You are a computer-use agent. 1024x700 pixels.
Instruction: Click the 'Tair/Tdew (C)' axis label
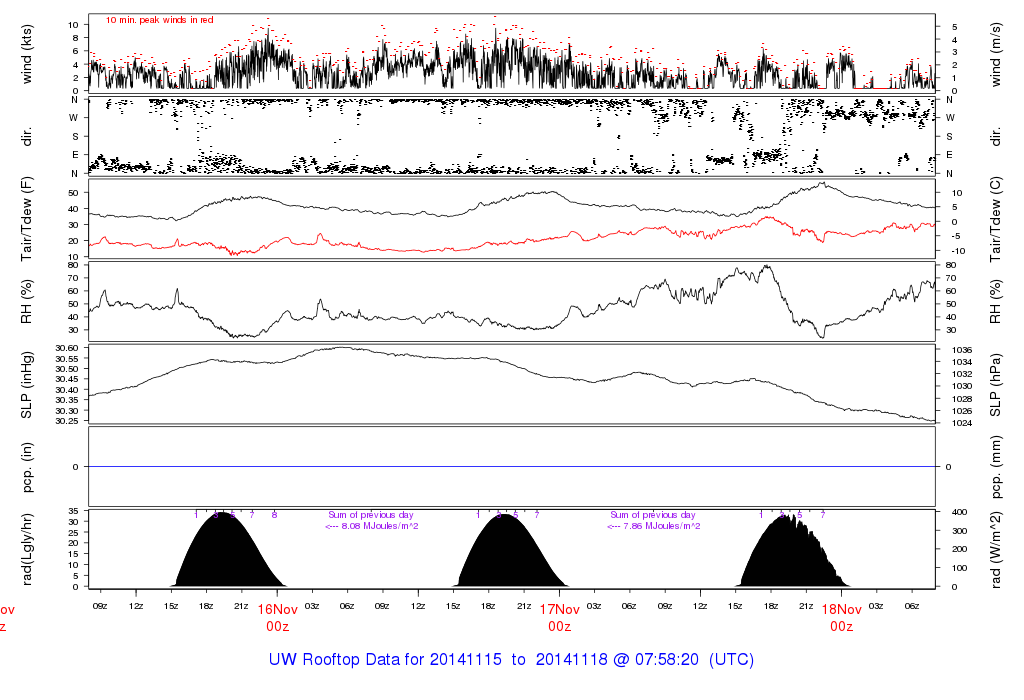tap(995, 220)
